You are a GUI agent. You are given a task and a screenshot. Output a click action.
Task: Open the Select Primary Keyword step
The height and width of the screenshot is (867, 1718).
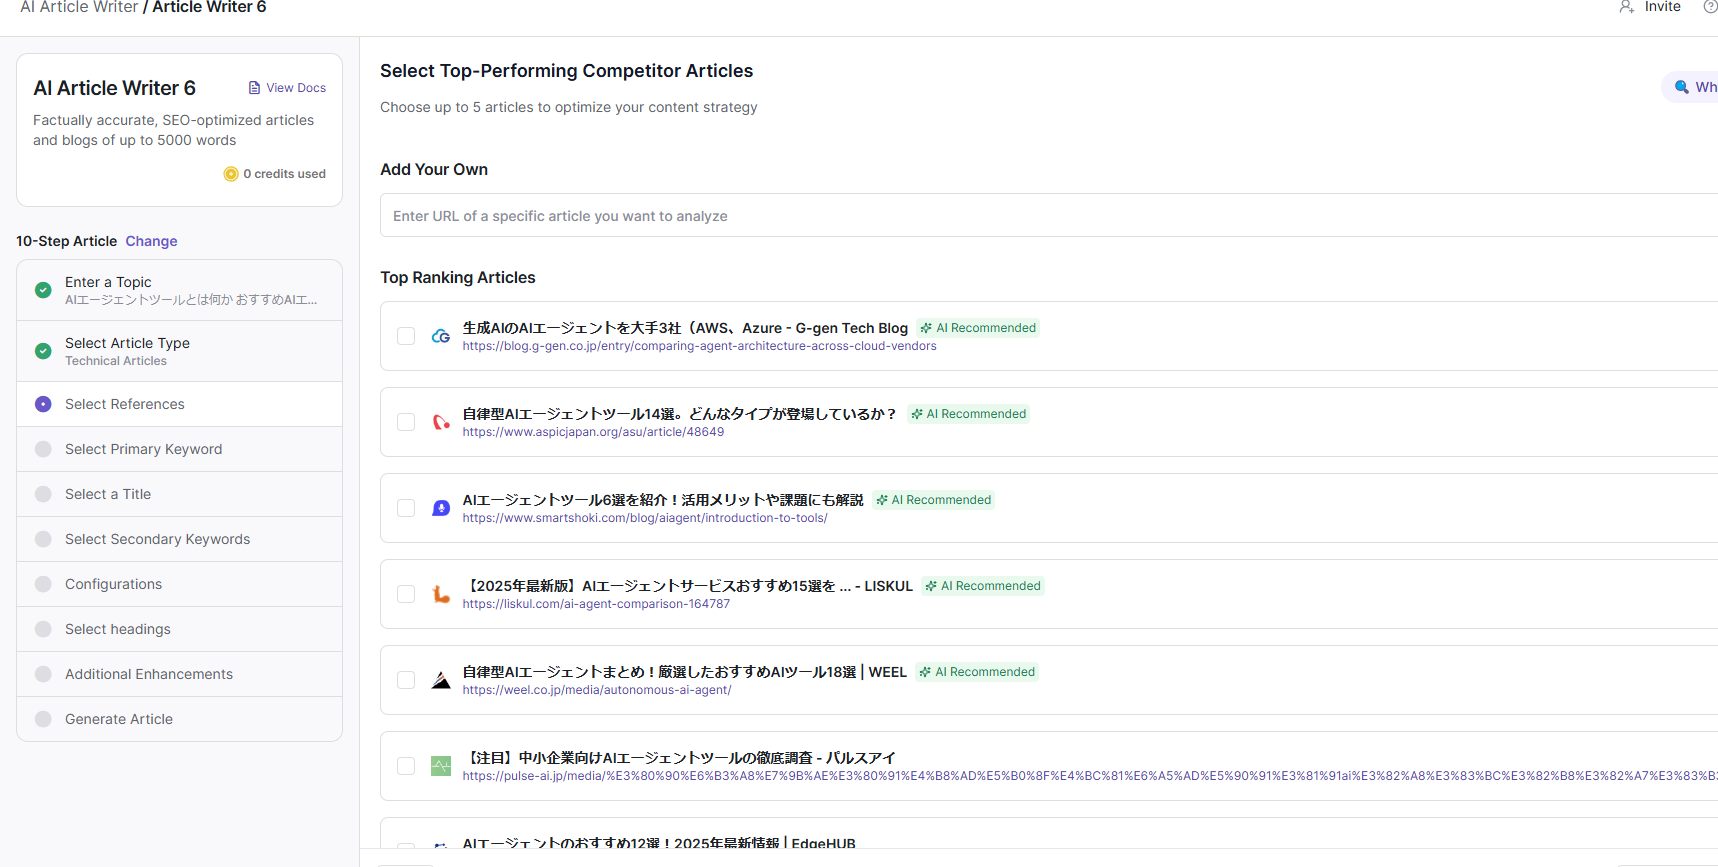(180, 449)
